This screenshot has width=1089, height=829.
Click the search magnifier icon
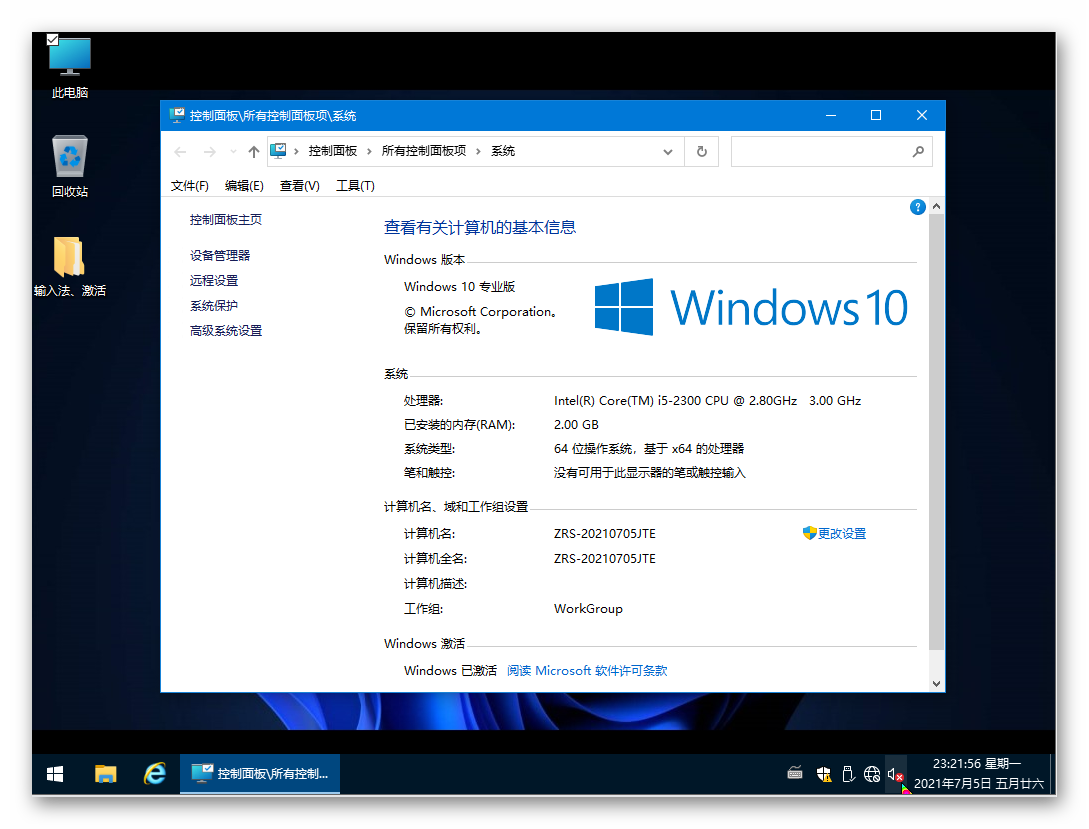pos(918,151)
